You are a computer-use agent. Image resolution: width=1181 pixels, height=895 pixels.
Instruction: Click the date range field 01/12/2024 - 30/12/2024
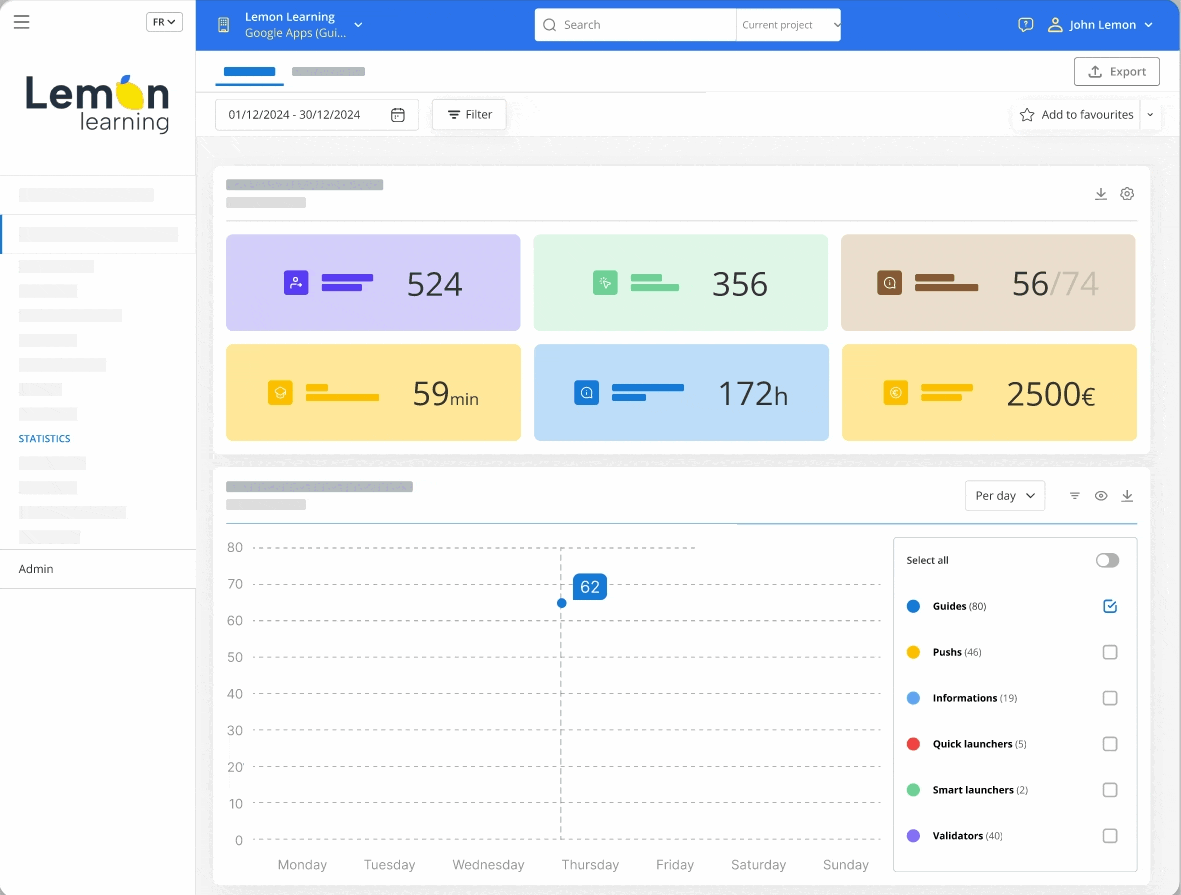tap(316, 115)
